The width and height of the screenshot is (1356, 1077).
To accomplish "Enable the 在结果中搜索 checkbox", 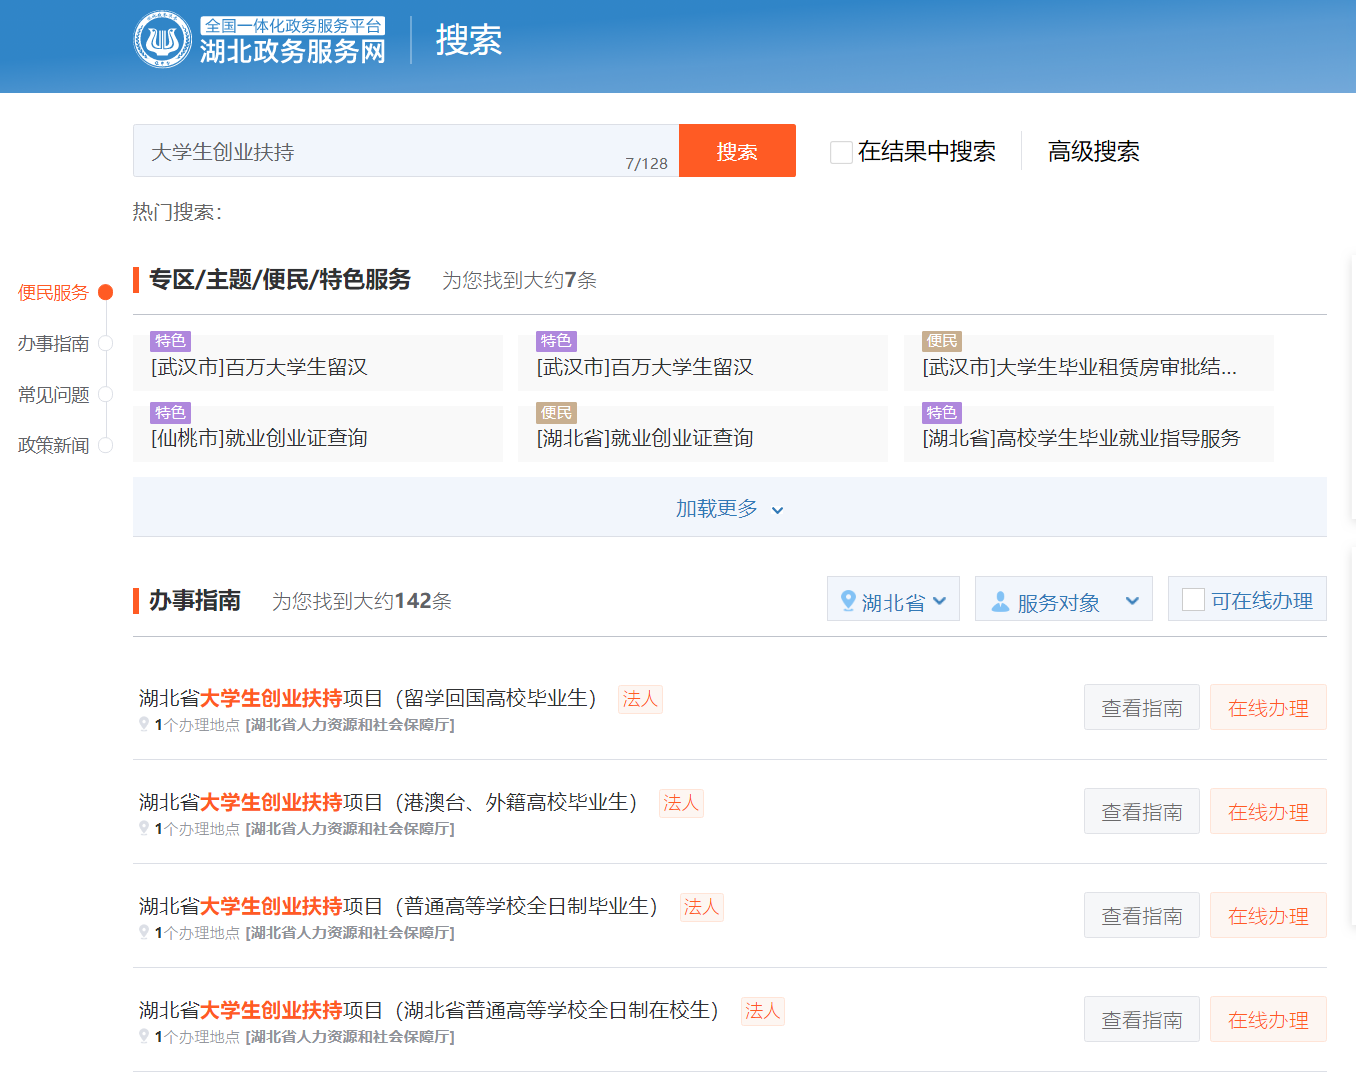I will (841, 152).
